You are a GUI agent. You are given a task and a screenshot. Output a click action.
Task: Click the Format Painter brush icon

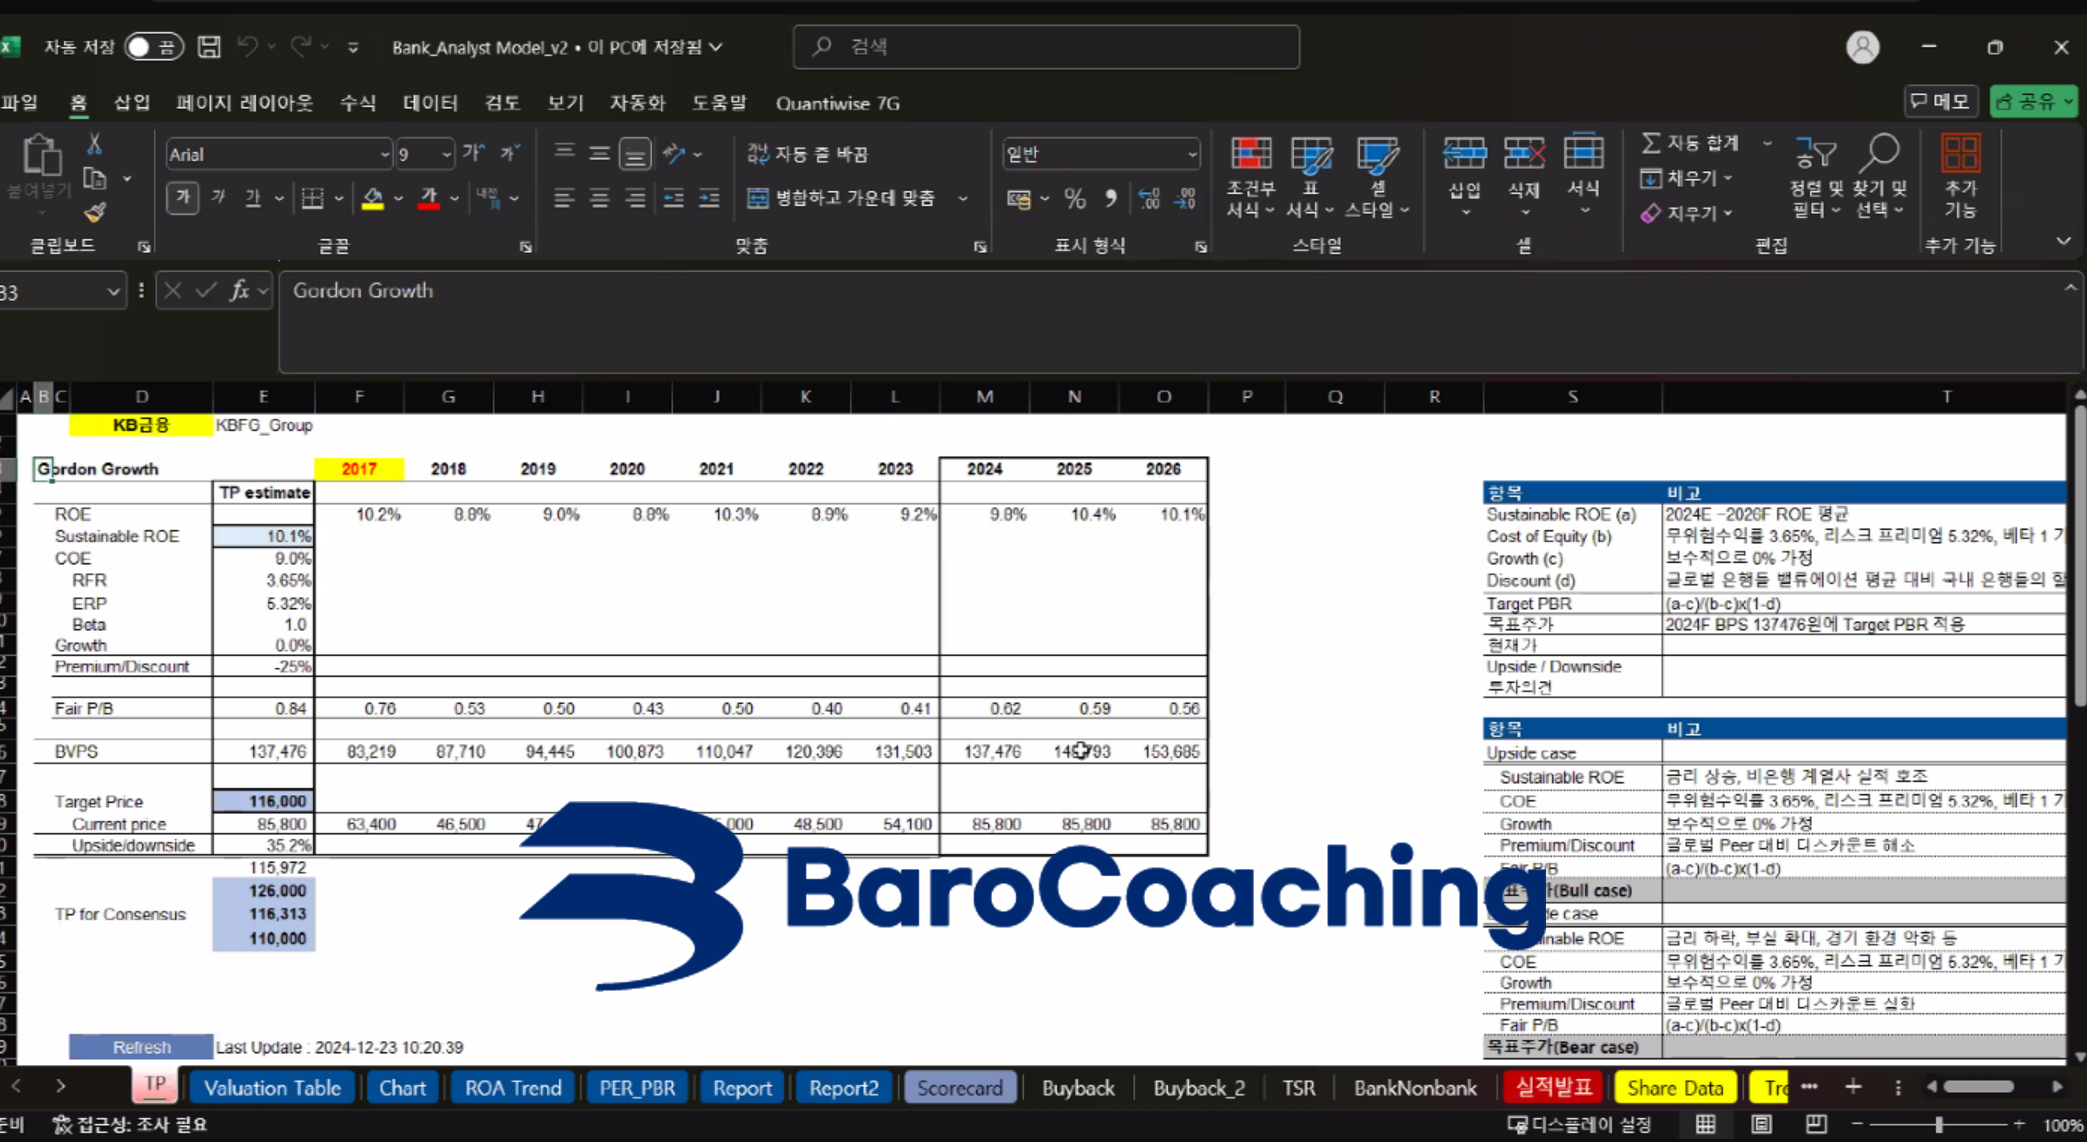pos(95,213)
